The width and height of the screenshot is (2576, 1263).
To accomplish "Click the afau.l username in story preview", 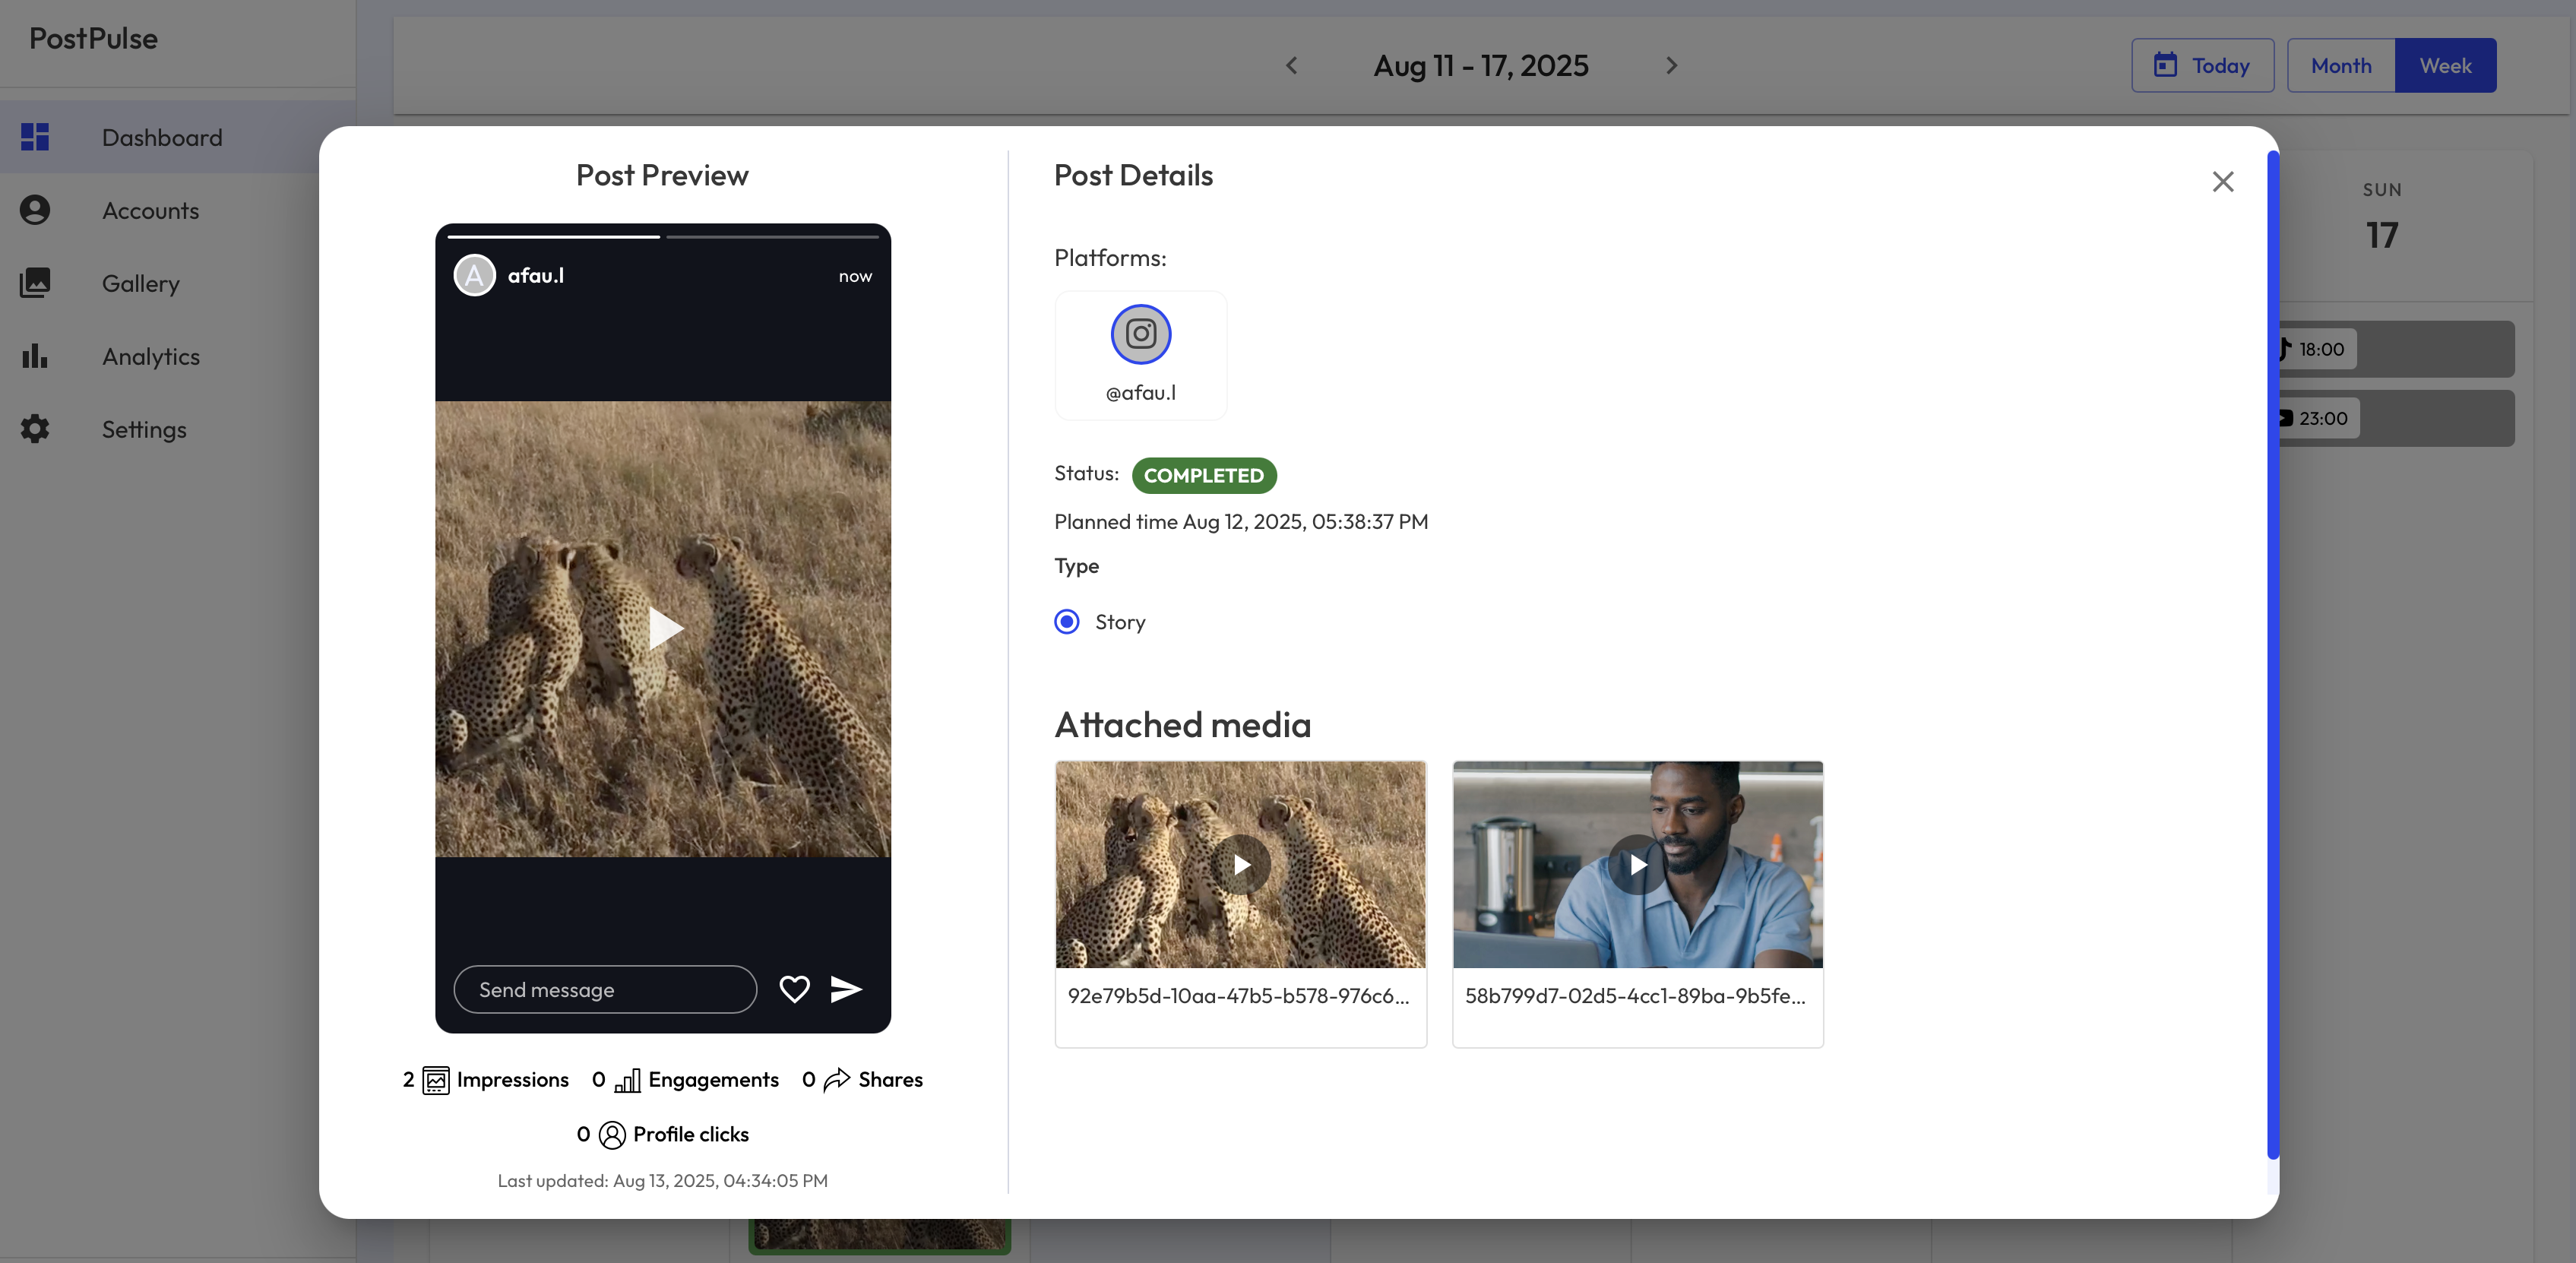I will click(x=536, y=275).
